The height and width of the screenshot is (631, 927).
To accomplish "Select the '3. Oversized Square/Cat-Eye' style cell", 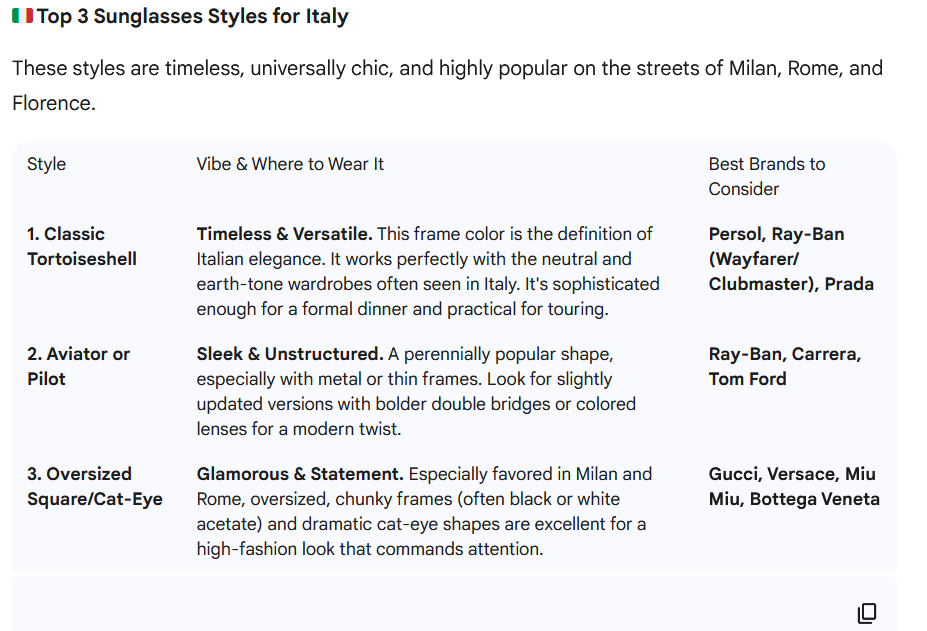I will (x=94, y=486).
